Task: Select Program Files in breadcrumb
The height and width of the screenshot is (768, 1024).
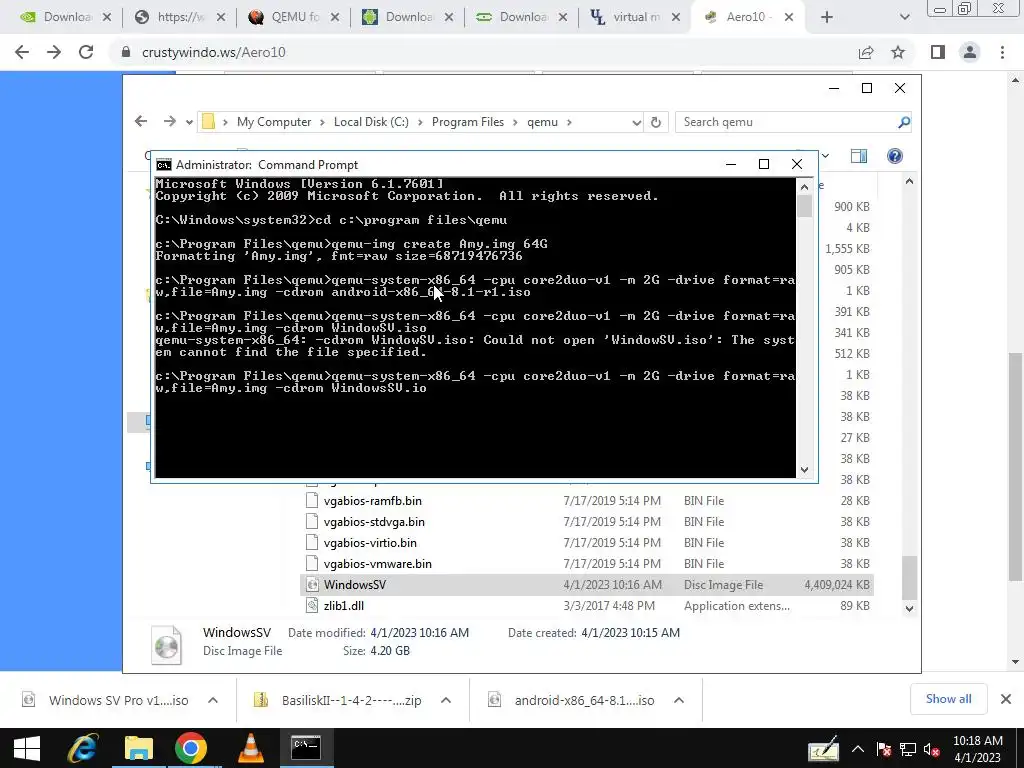Action: 468,122
